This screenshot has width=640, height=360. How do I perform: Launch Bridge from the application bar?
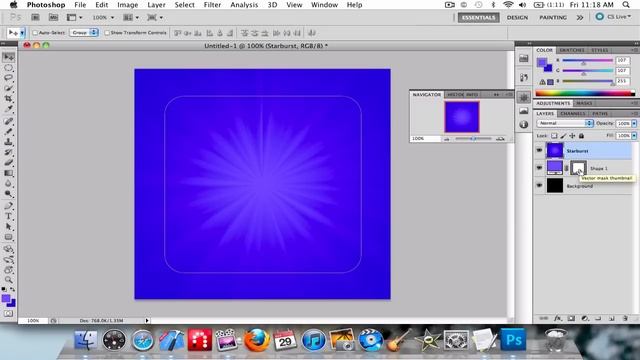(x=36, y=17)
